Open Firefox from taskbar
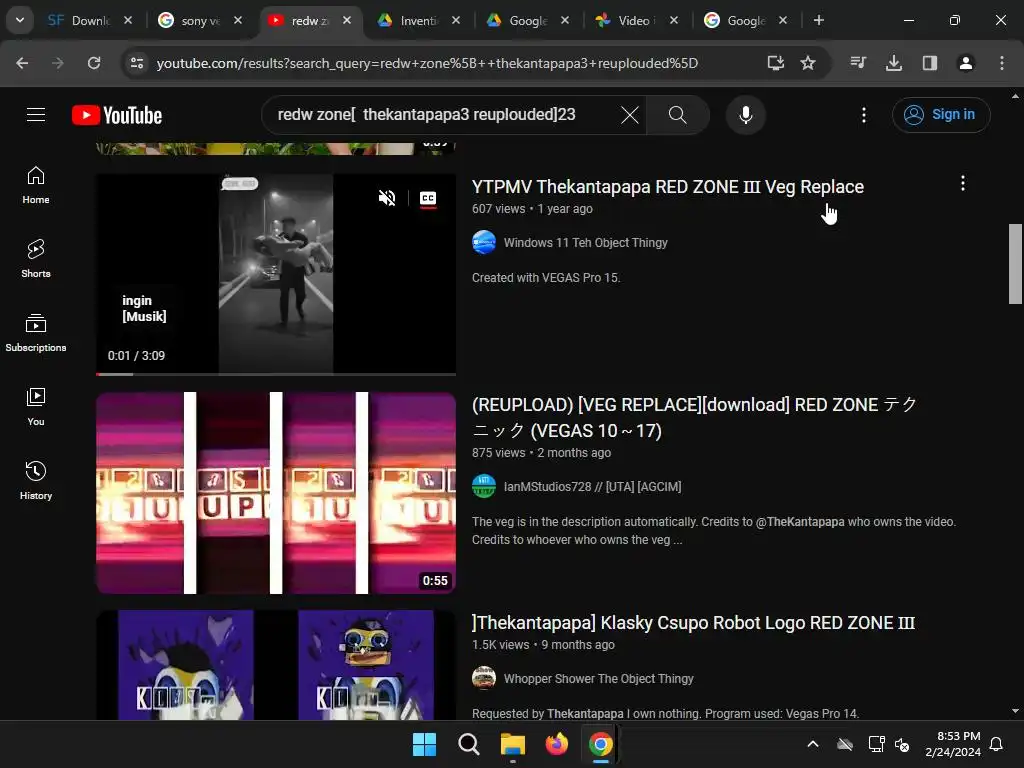 [x=557, y=744]
